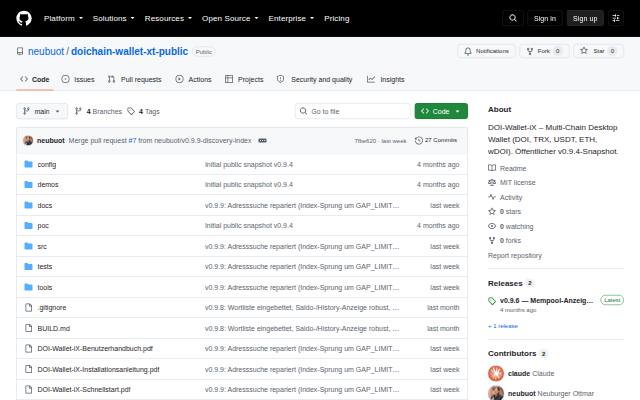View 0 watching in About sidebar
640x400 pixels.
coord(511,226)
